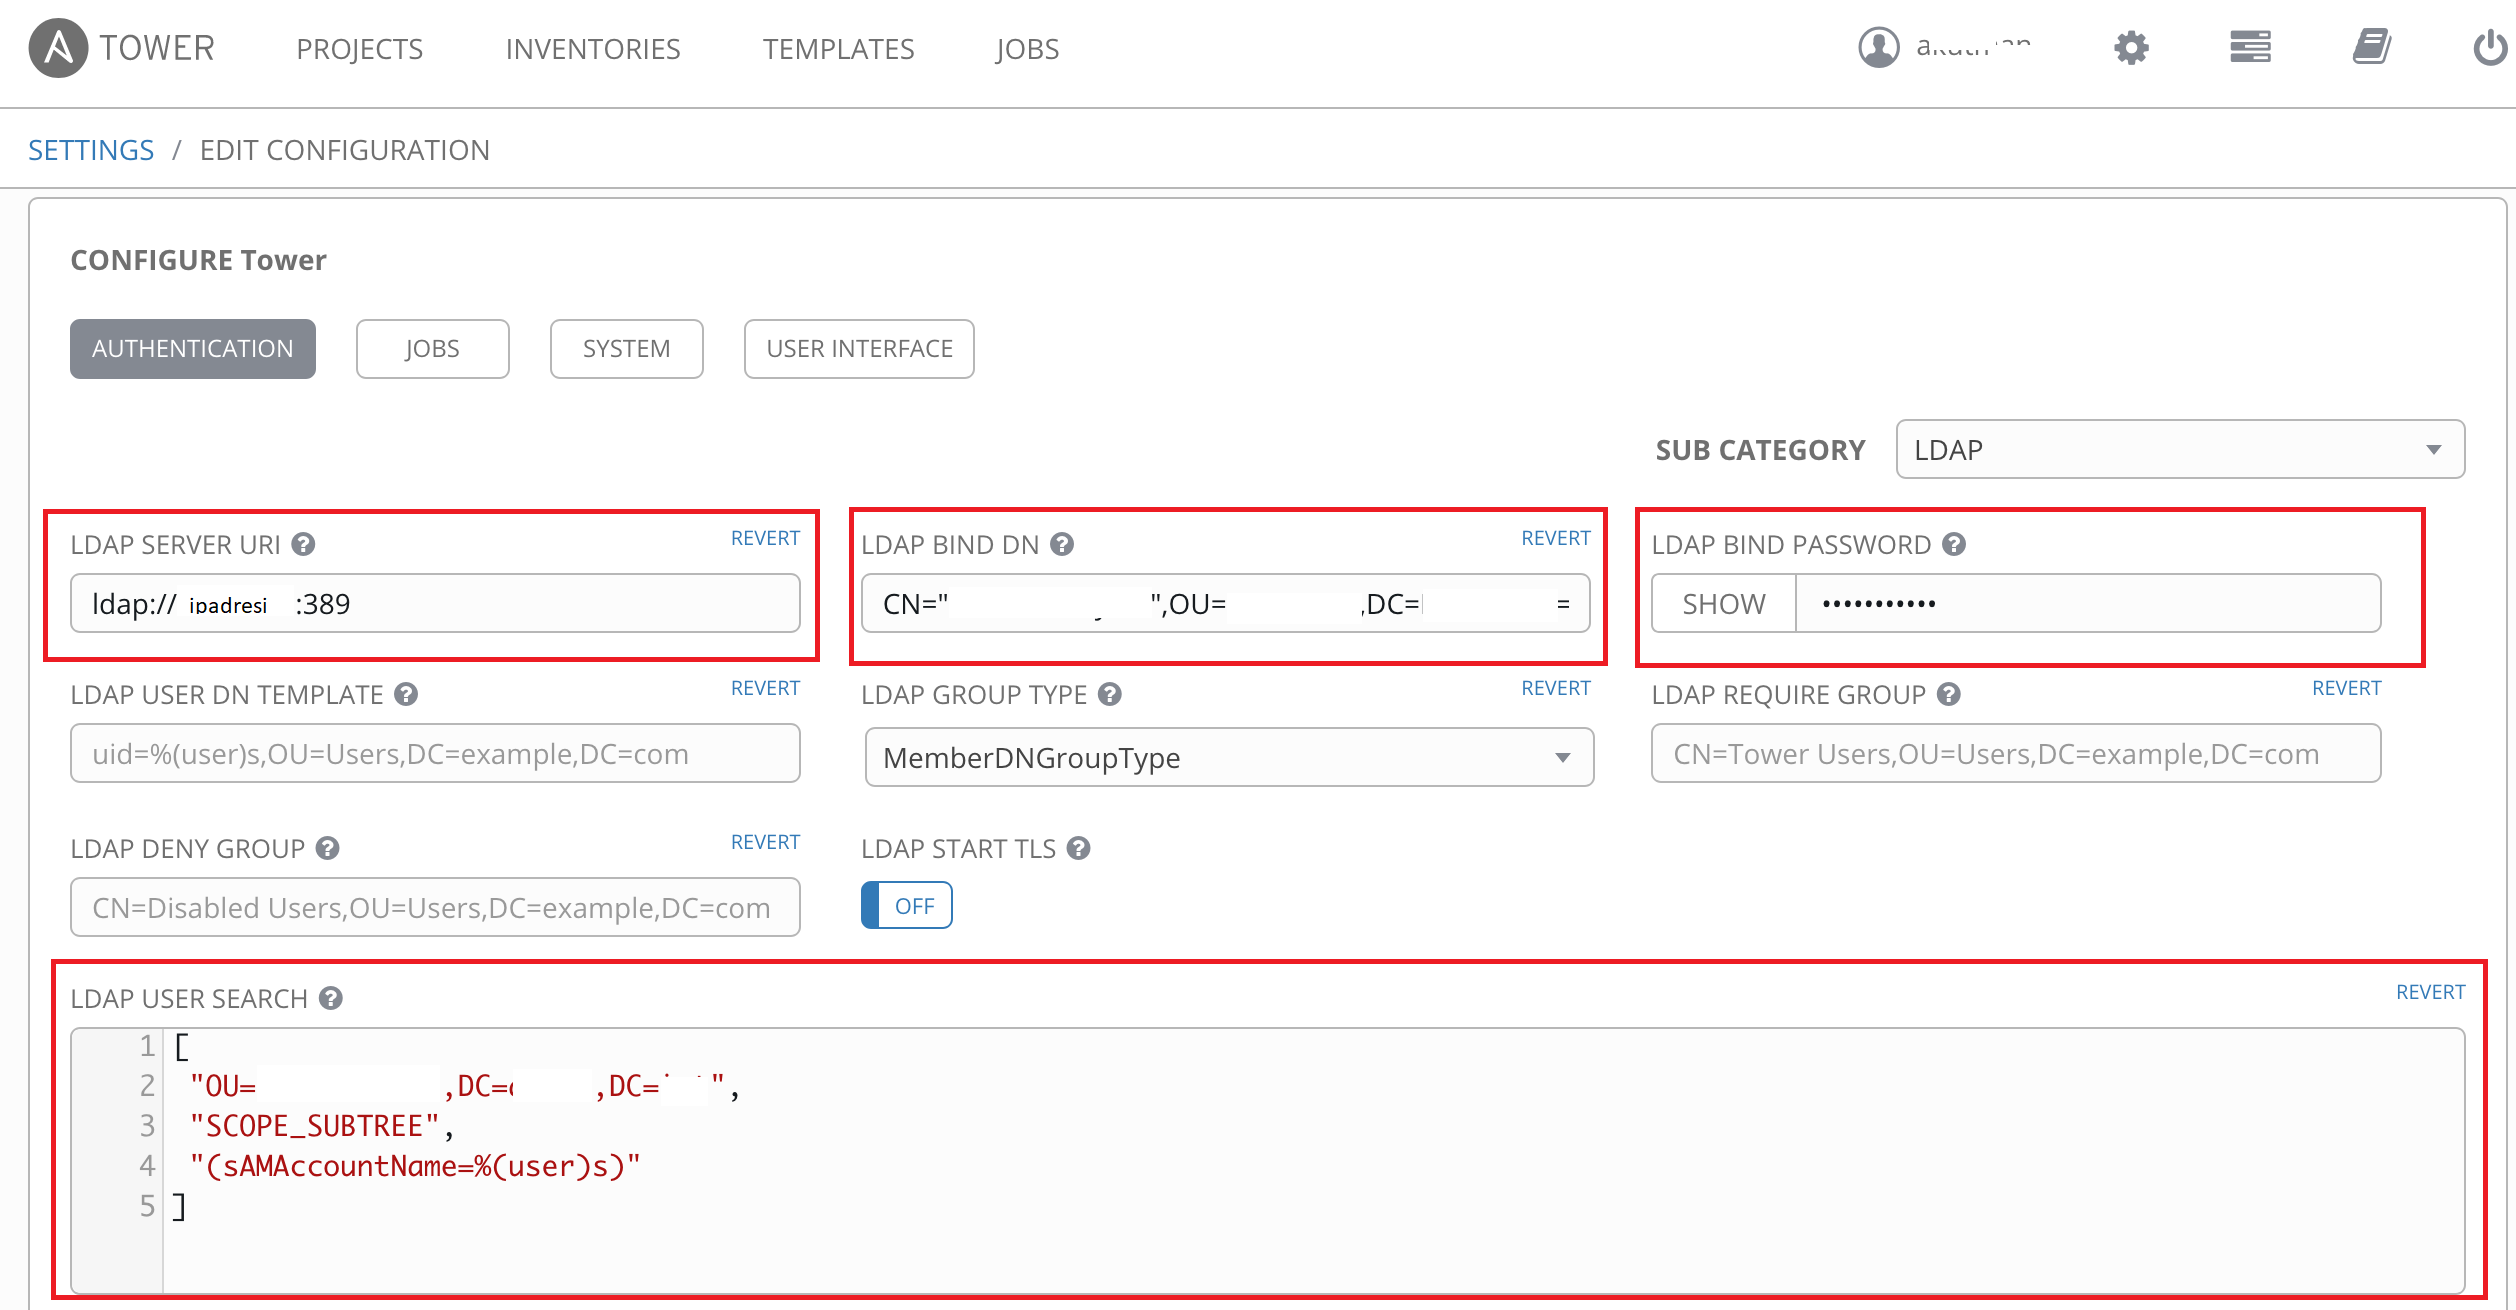
Task: Revert the LDAP Require Group
Action: 2346,688
